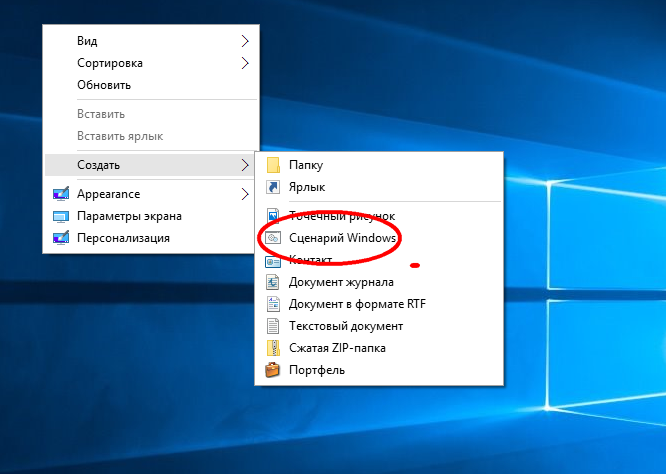Screen dimensions: 666x474
Task: Create a new Контакт
Action: pyautogui.click(x=379, y=260)
